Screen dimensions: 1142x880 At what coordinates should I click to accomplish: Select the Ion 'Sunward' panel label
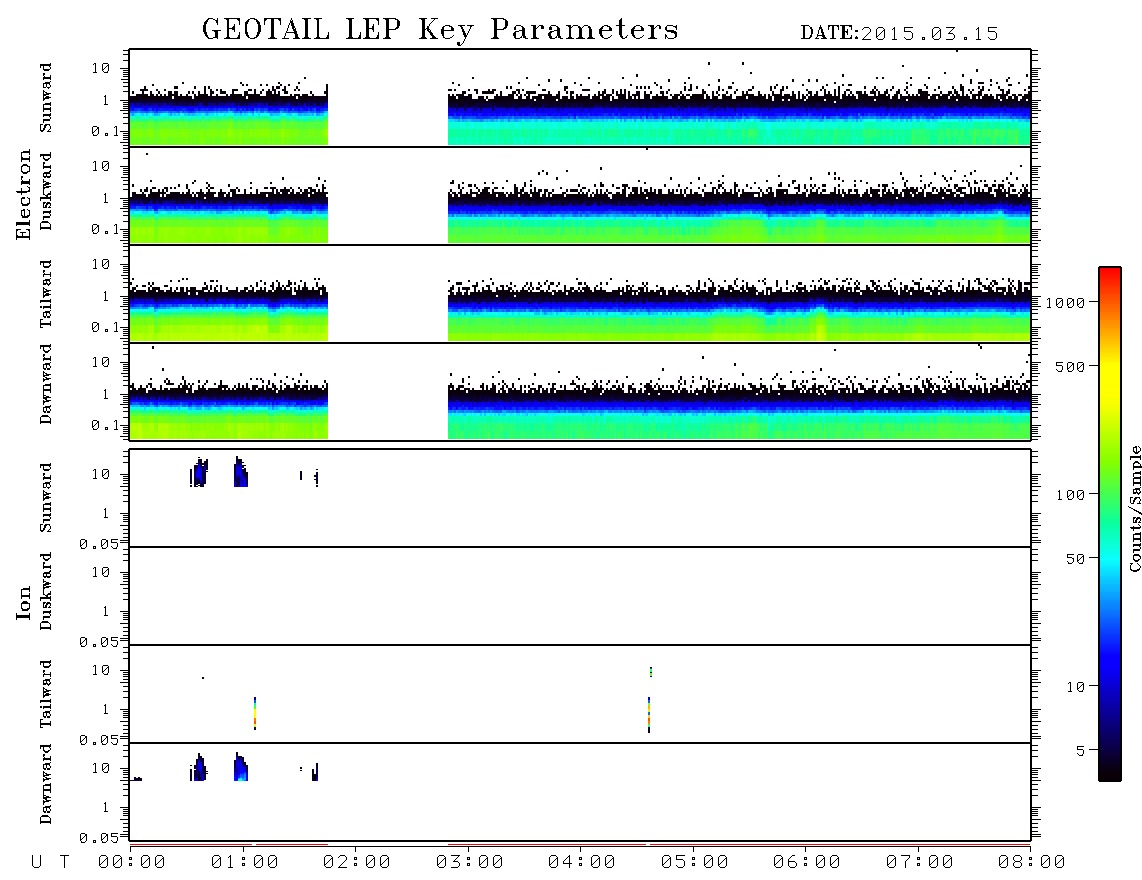[46, 498]
